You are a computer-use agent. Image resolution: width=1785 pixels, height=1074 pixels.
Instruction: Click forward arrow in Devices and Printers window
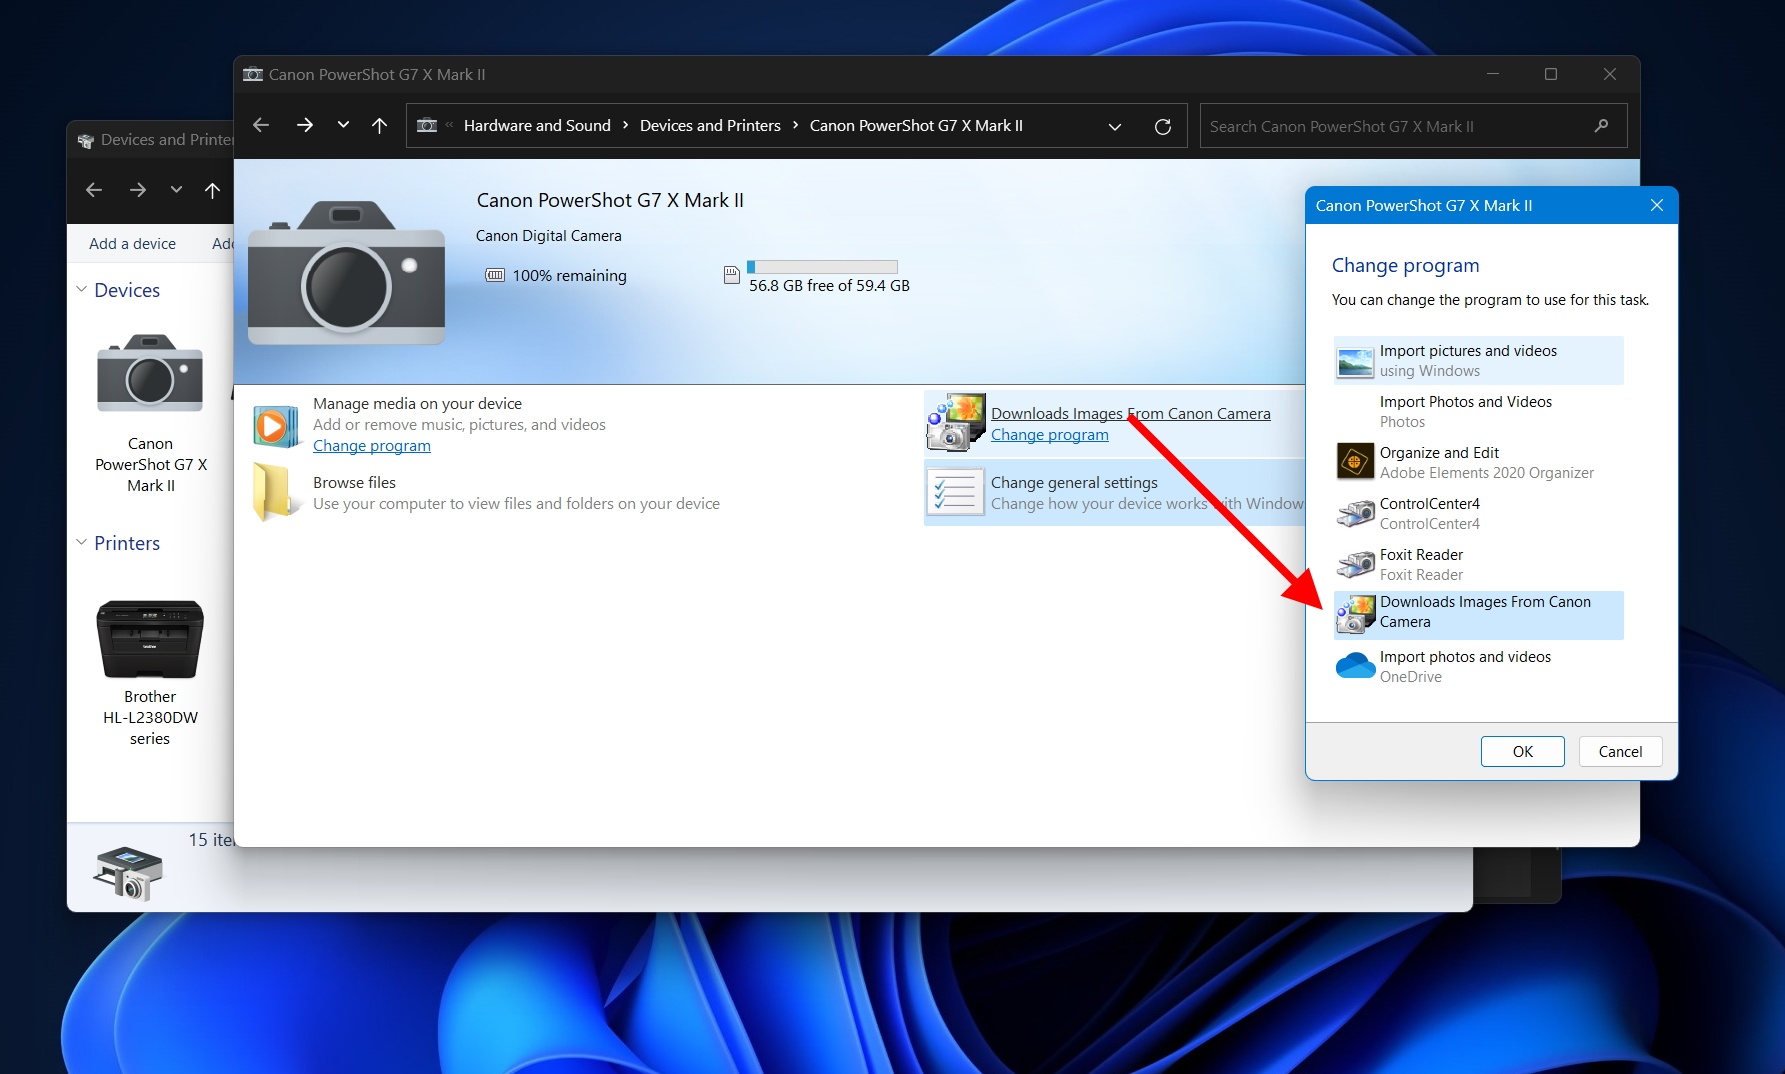click(x=138, y=190)
